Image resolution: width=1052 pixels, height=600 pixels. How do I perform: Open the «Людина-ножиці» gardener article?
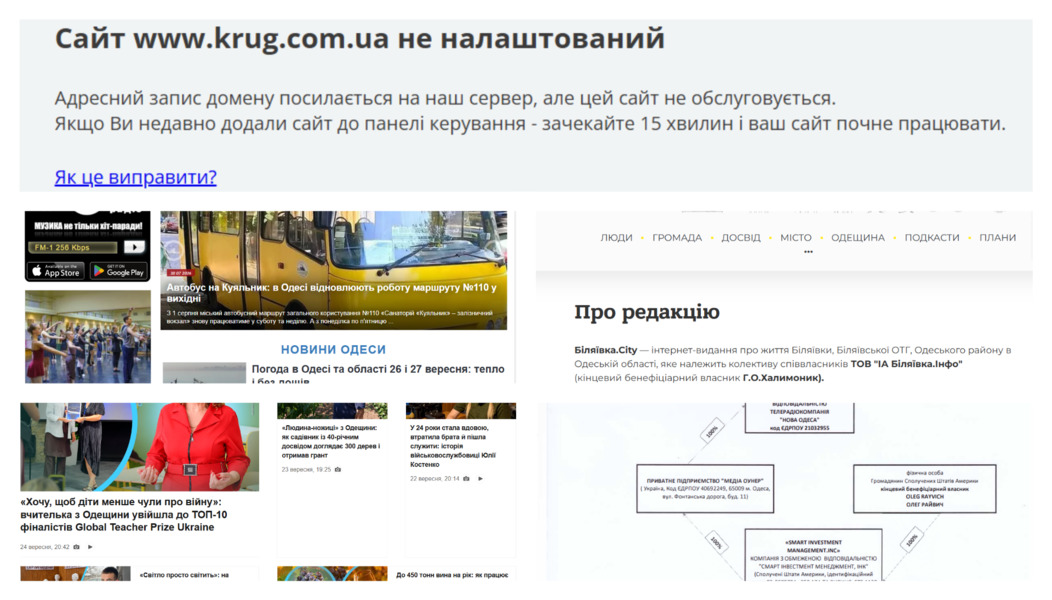(329, 441)
